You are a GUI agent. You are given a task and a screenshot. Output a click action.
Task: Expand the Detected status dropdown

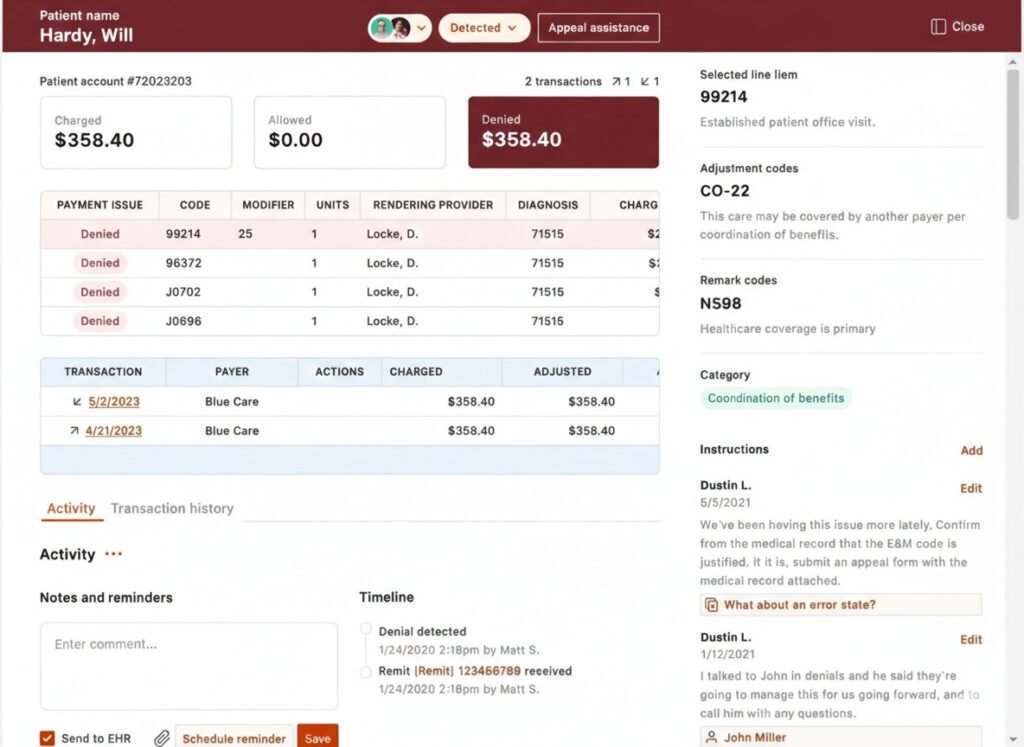click(x=484, y=28)
